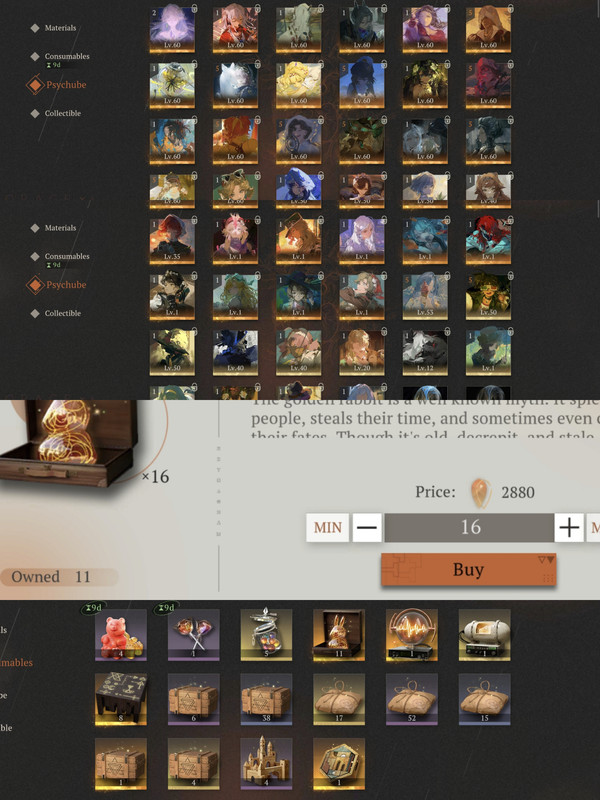Select the cut-off orange Consumables tab
Image resolution: width=600 pixels, height=800 pixels.
tap(16, 662)
